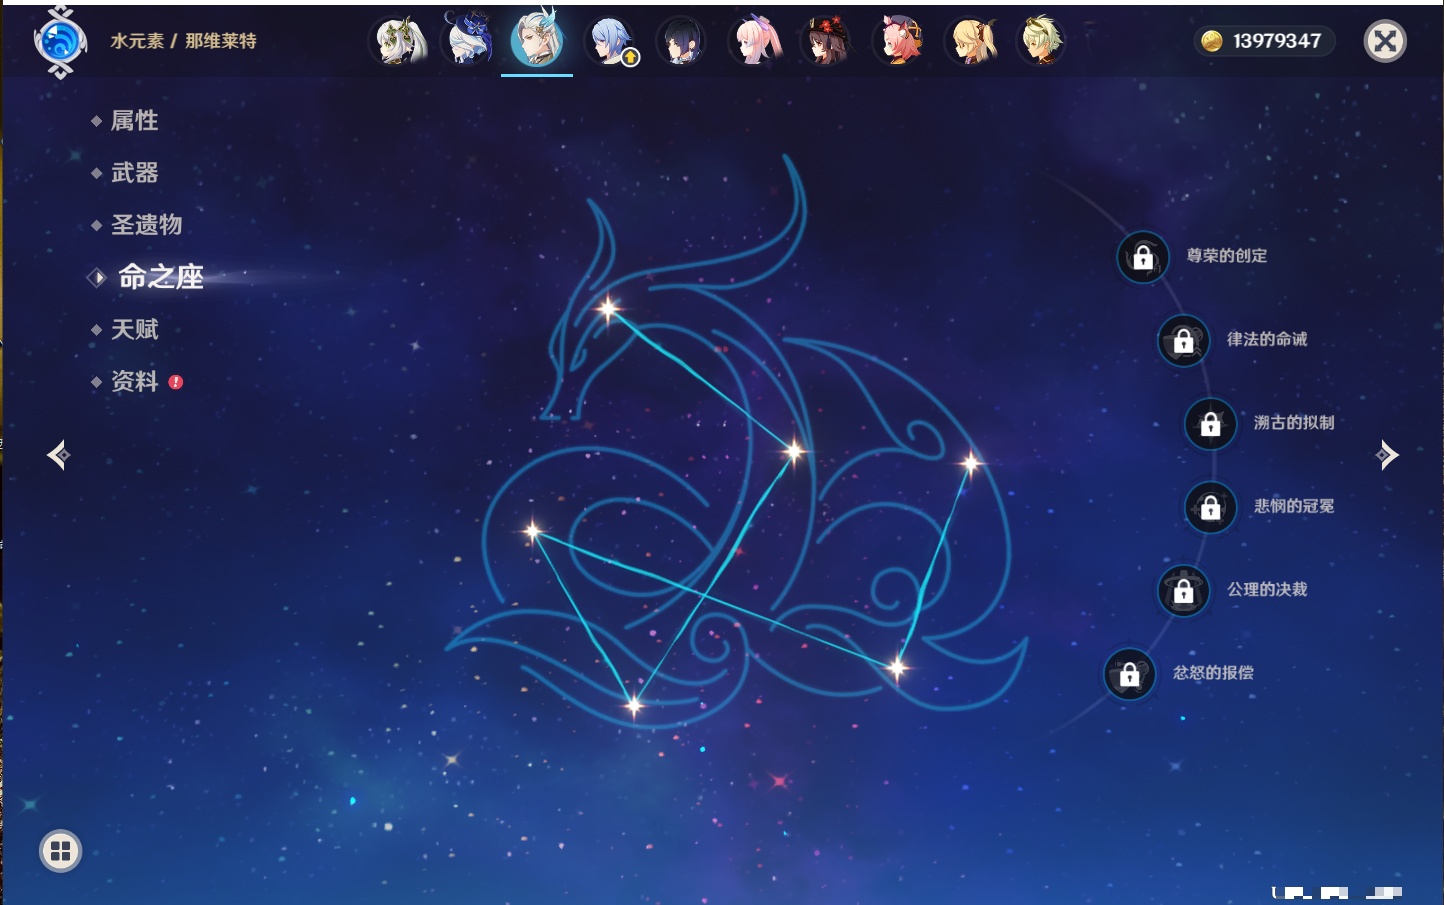Screen dimensions: 1444x905
Task: Click the red alert badge beside 资料
Action: 176,382
